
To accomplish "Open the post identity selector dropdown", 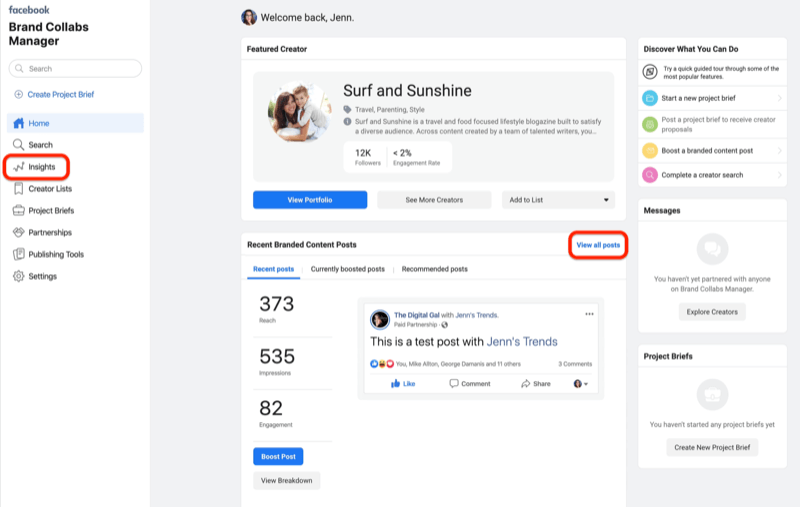I will (x=581, y=384).
